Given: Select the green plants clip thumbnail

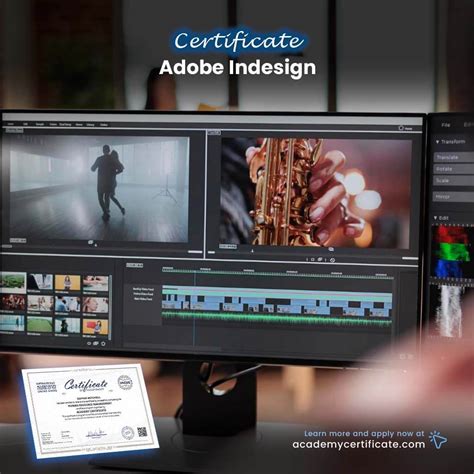Looking at the screenshot, I should coord(13,282).
